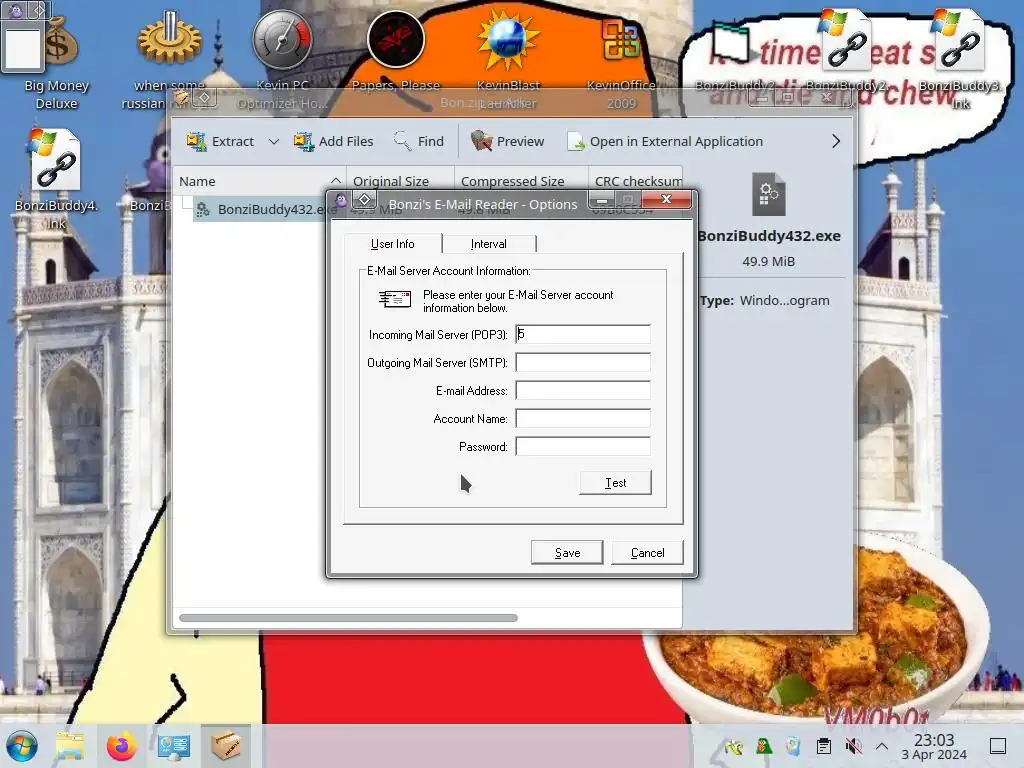Viewport: 1024px width, 768px height.
Task: Click the archive app icon in window title bar
Action: [x=181, y=97]
